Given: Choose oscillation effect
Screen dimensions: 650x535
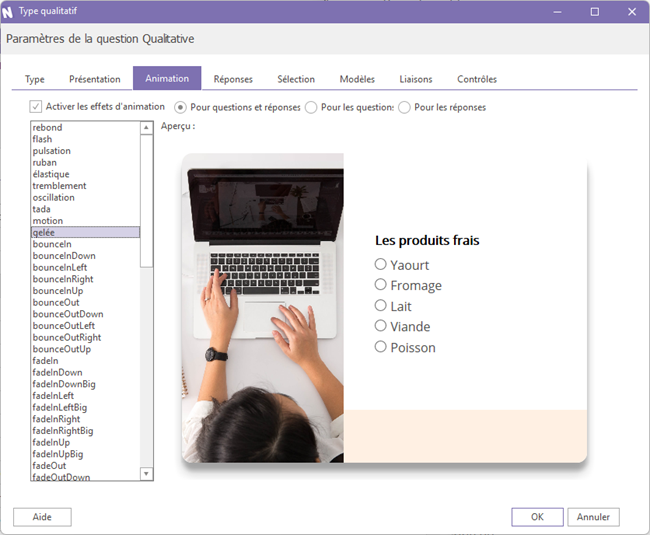Looking at the screenshot, I should [x=86, y=197].
